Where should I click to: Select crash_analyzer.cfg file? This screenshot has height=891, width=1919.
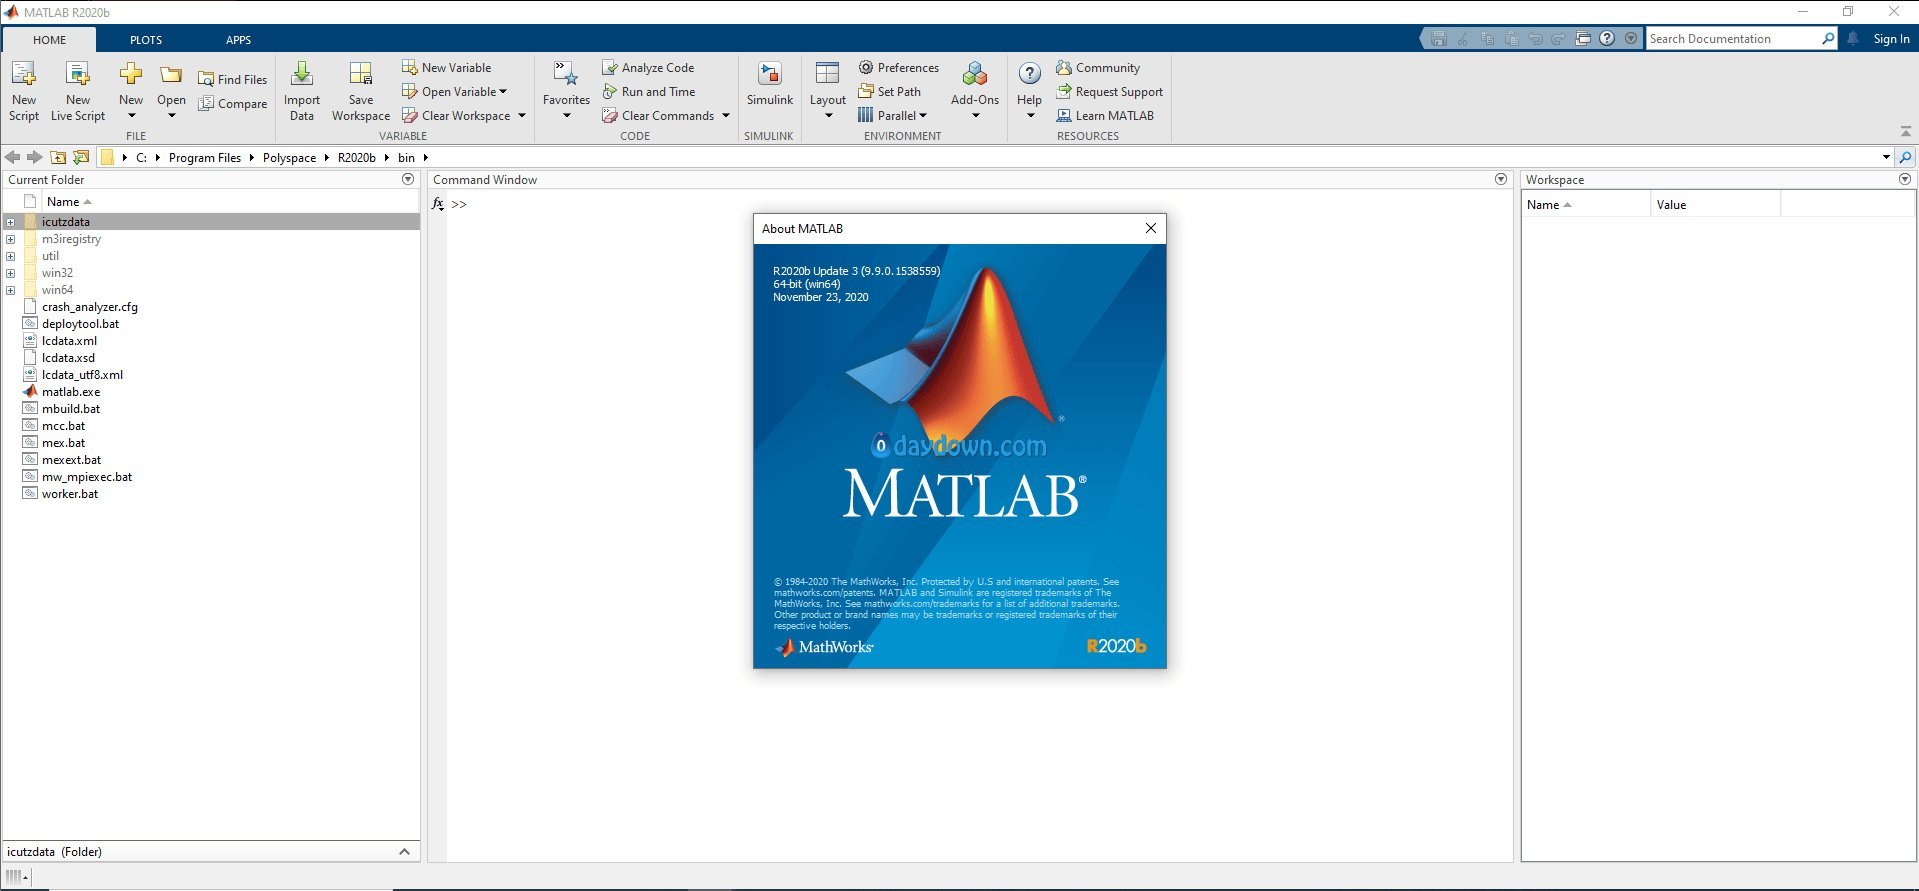pos(90,307)
